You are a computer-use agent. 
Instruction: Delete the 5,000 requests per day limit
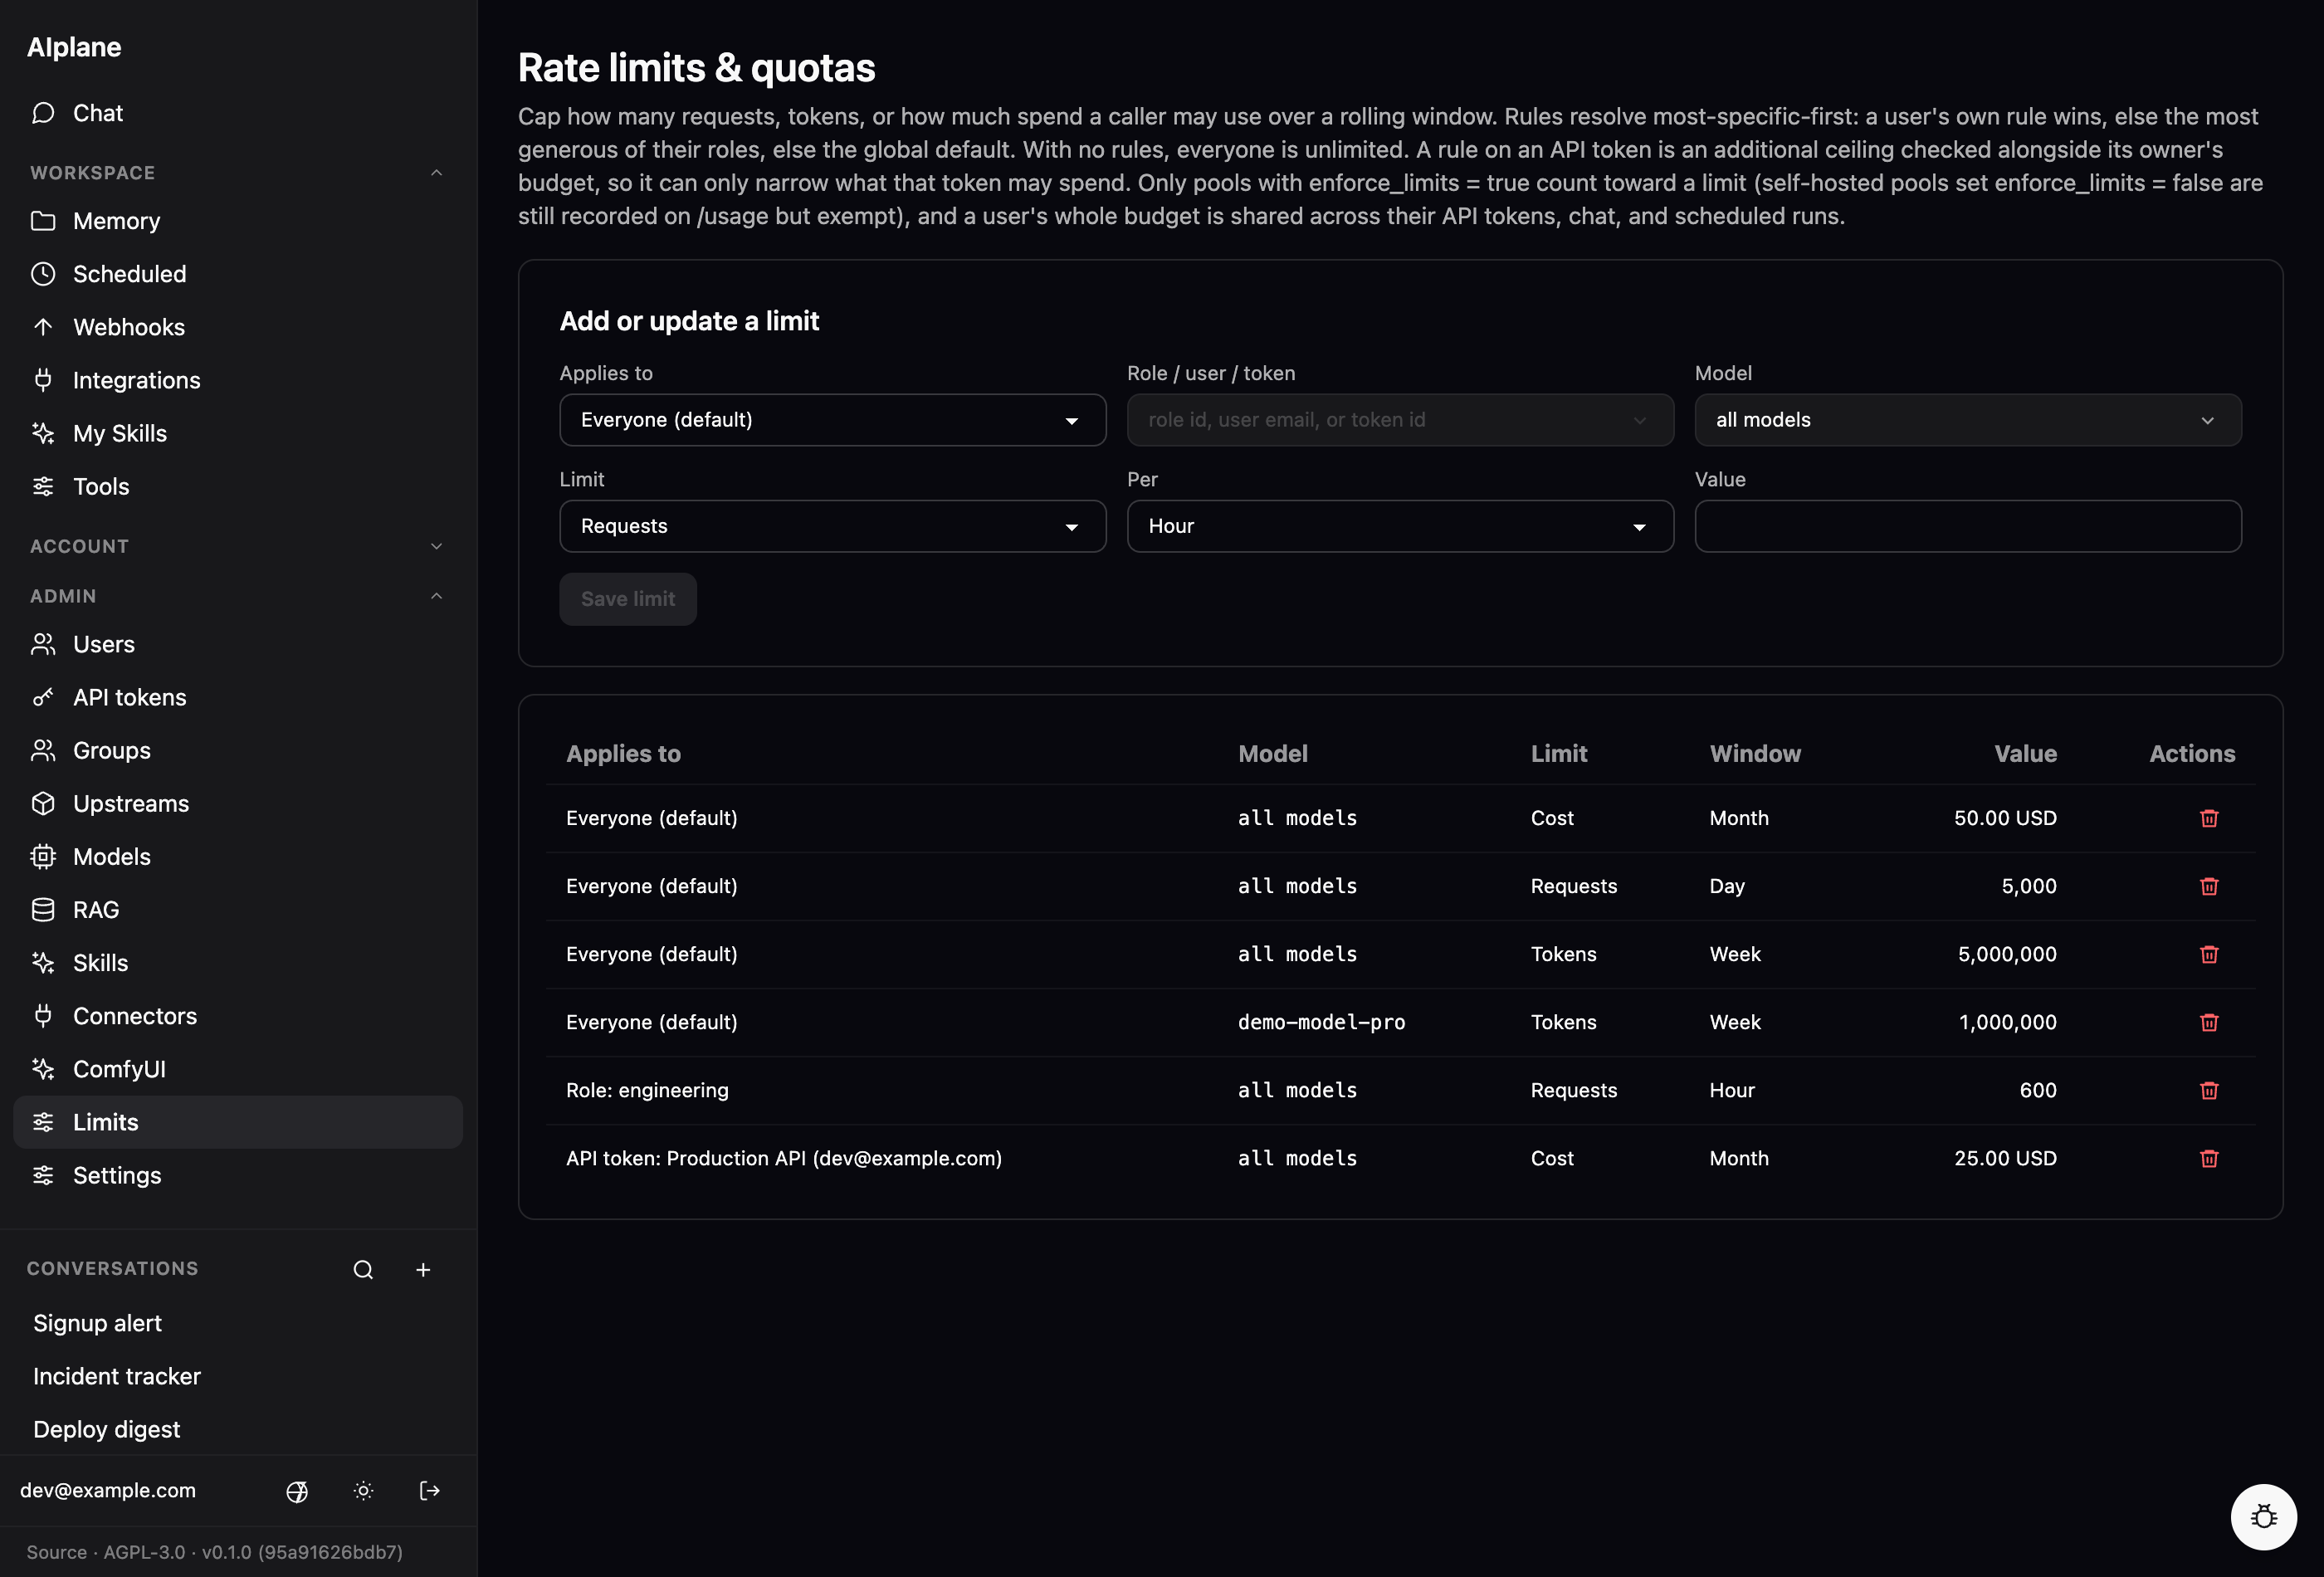click(x=2209, y=886)
